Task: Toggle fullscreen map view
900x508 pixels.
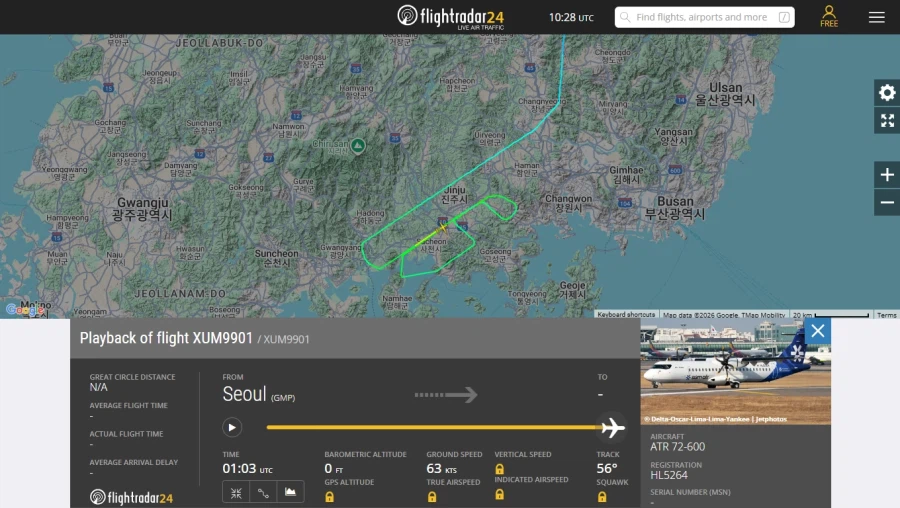Action: [887, 121]
